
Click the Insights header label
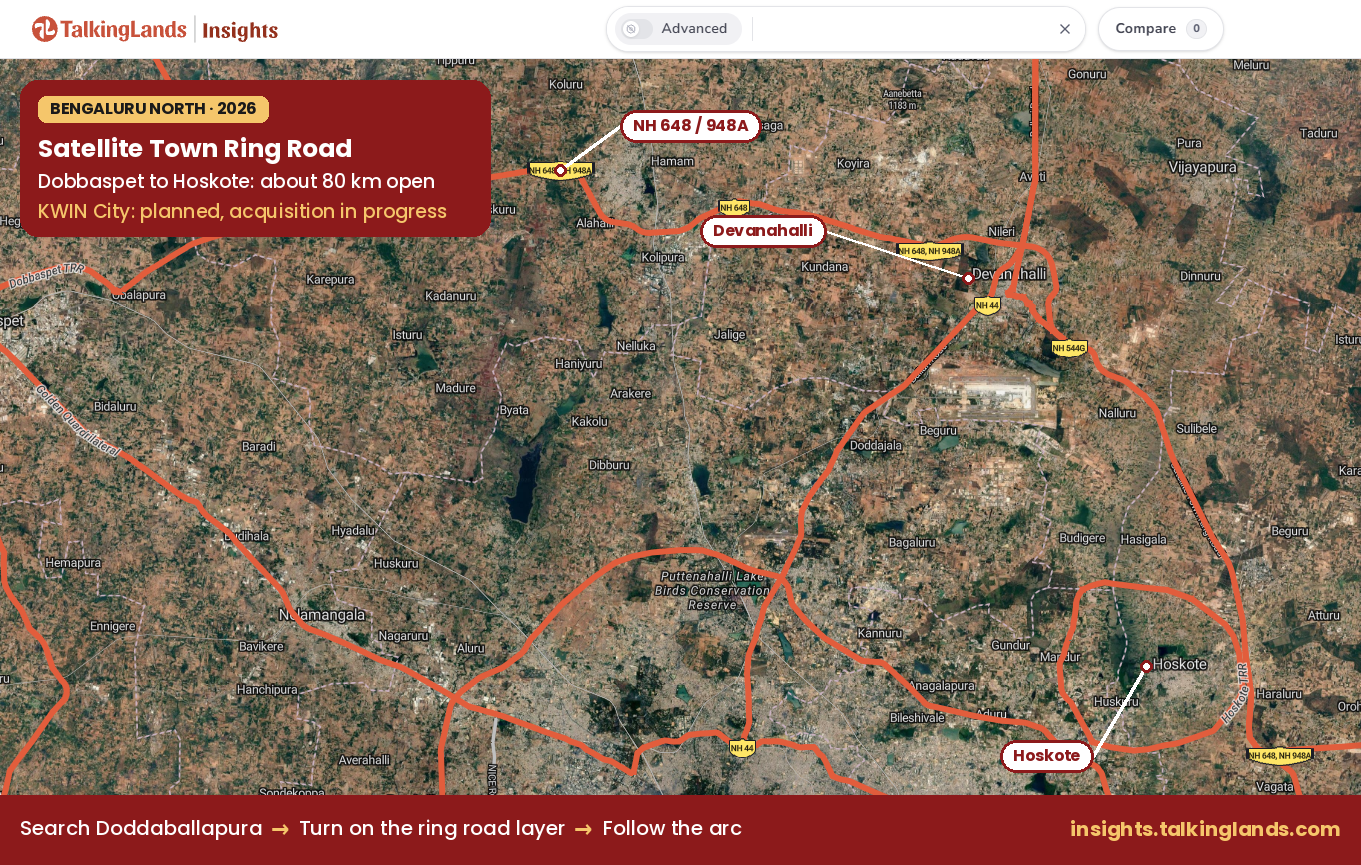240,30
